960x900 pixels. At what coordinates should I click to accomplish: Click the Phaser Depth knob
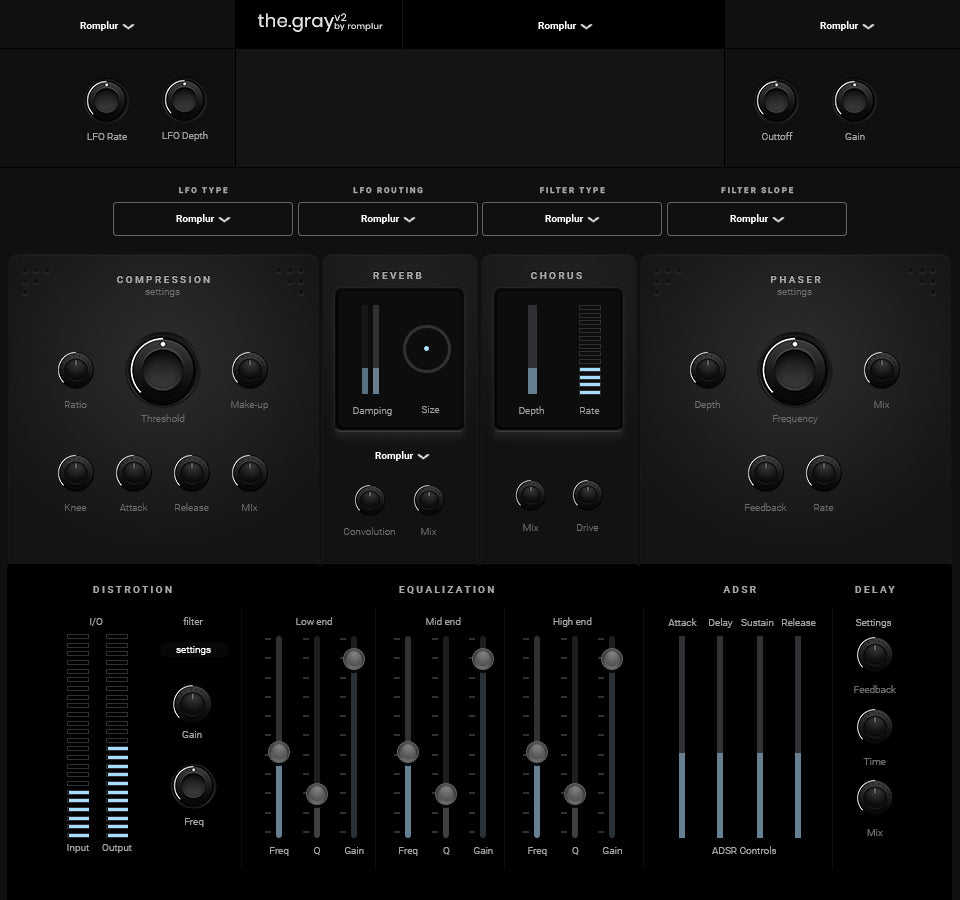(x=707, y=370)
